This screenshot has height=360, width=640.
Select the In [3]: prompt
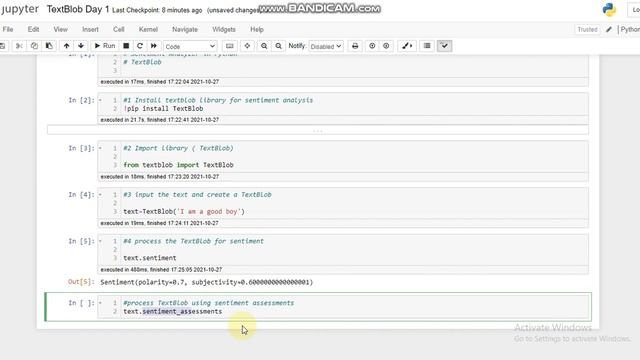click(x=81, y=148)
